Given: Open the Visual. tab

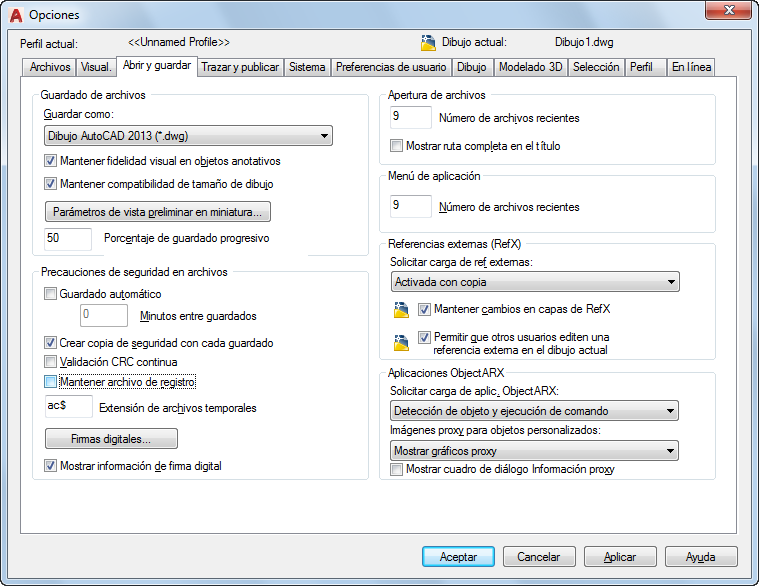Looking at the screenshot, I should click(96, 67).
